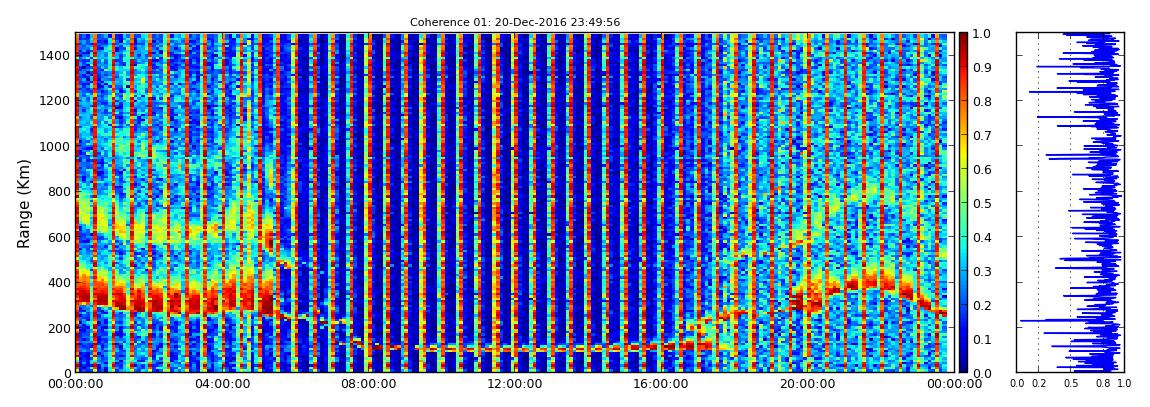Click the 0.5 tick on the profile plot axis
The height and width of the screenshot is (407, 1150).
(1071, 384)
